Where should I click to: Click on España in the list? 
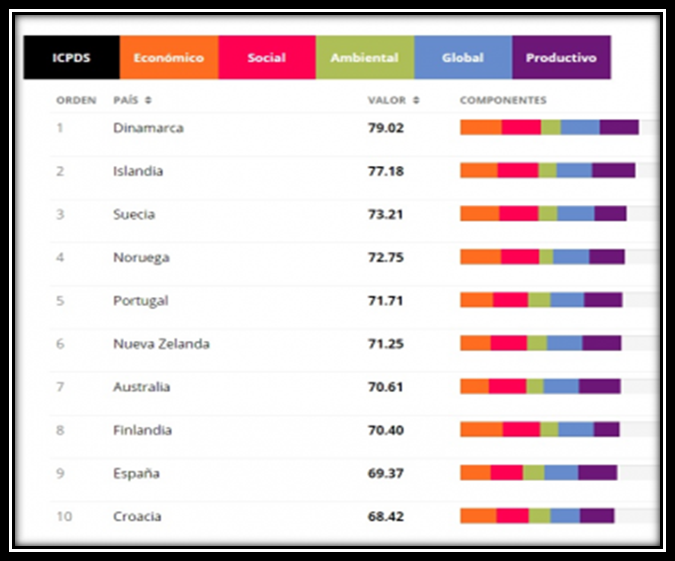(136, 473)
